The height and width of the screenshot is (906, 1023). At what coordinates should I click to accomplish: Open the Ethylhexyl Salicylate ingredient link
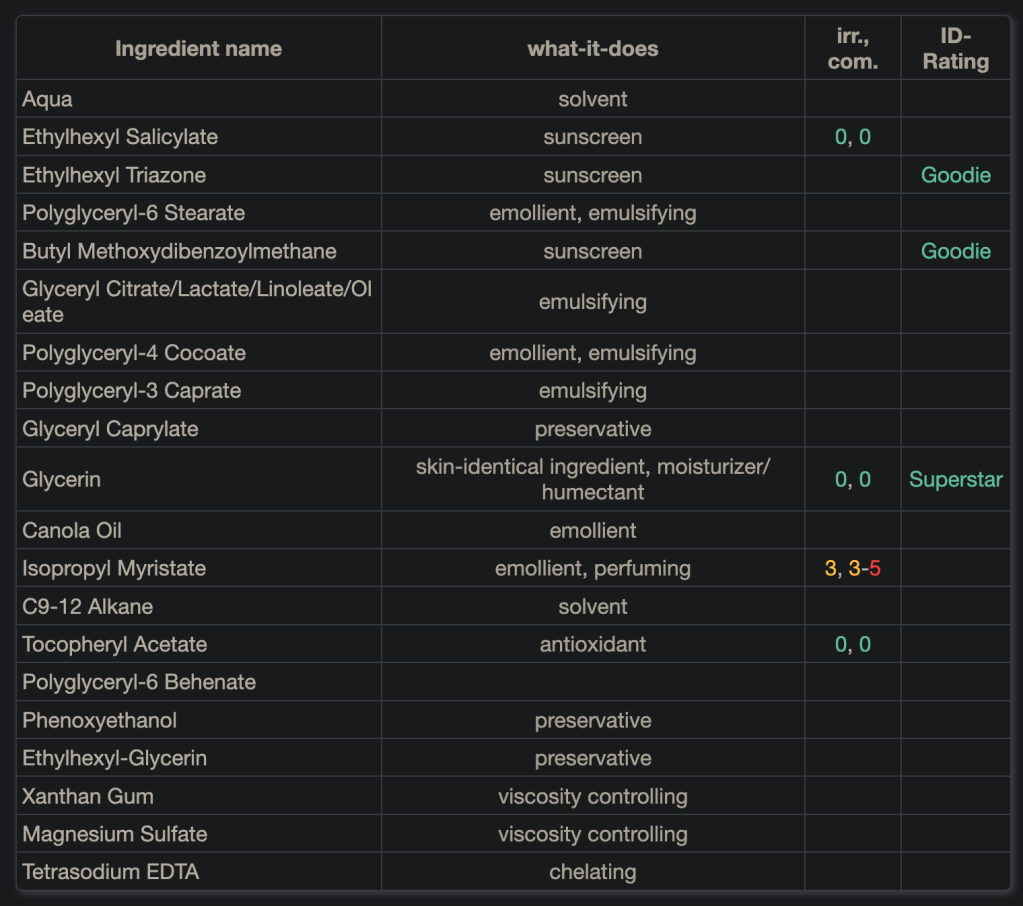pos(120,137)
